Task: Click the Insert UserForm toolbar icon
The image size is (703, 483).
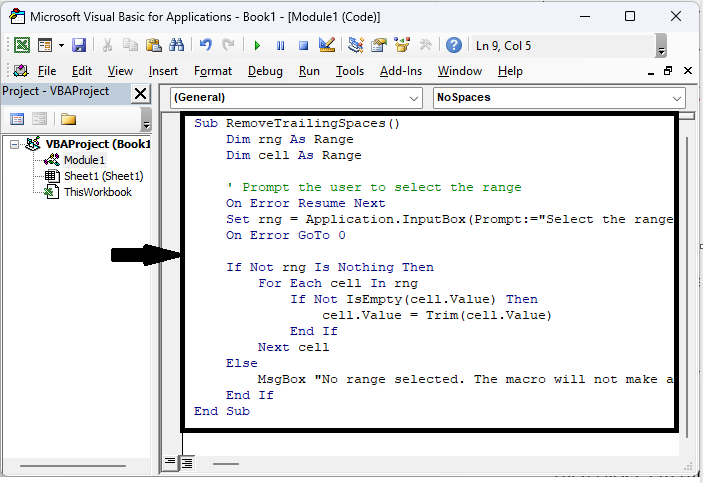Action: 45,45
